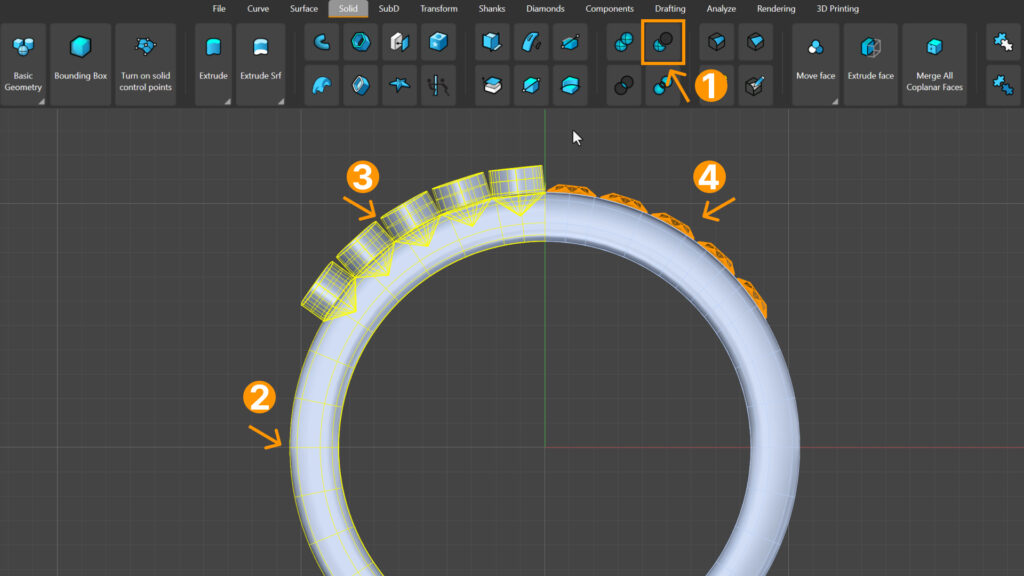
Task: Switch to the Diamonds tab
Action: tap(545, 8)
